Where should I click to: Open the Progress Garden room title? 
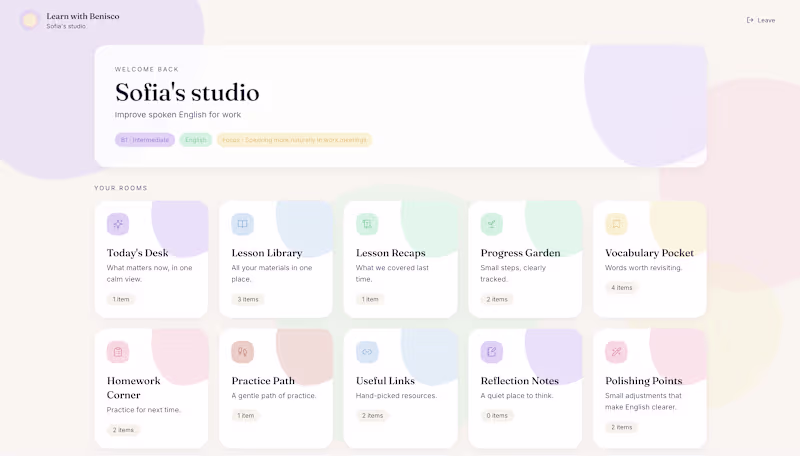pyautogui.click(x=520, y=253)
